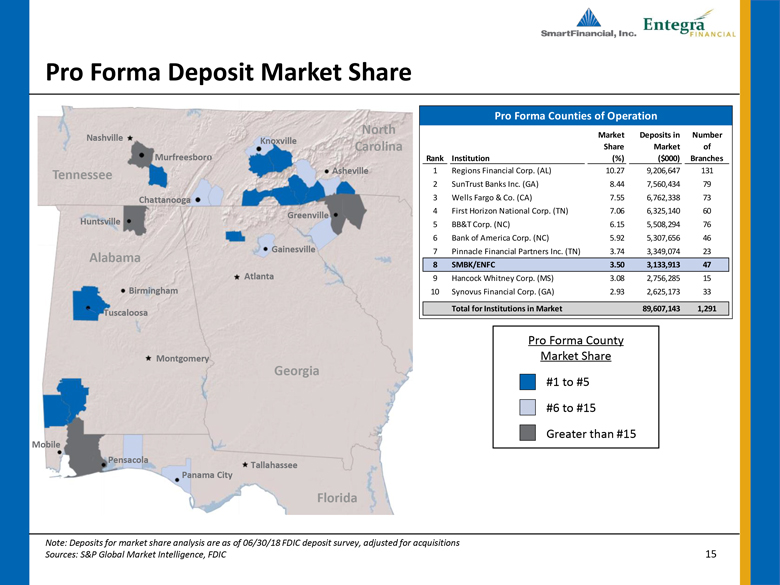Select the 1,291 total branches value
The image size is (780, 585).
pos(707,308)
